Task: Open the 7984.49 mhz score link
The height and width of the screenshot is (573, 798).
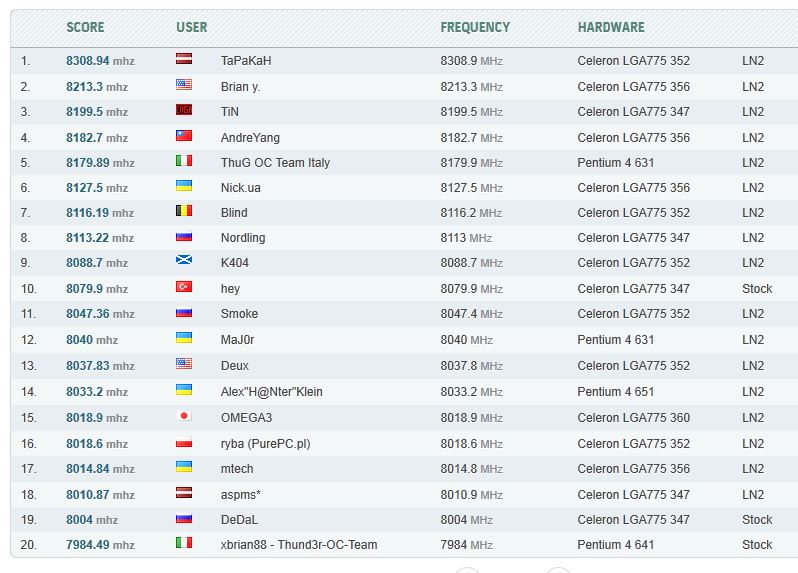Action: [x=100, y=545]
